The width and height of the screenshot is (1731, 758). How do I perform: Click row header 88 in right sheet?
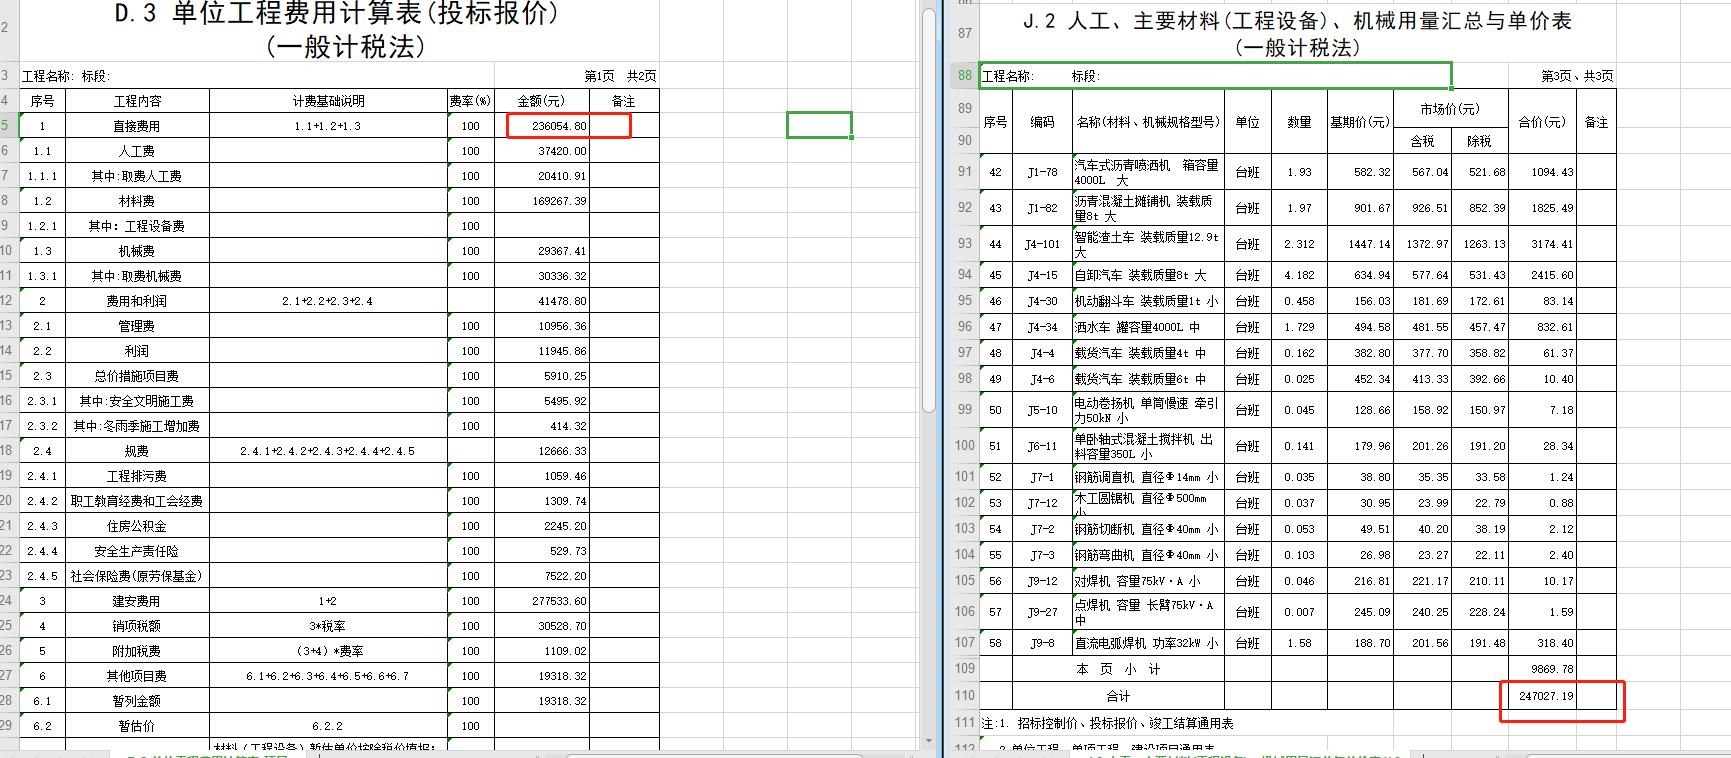[x=964, y=75]
